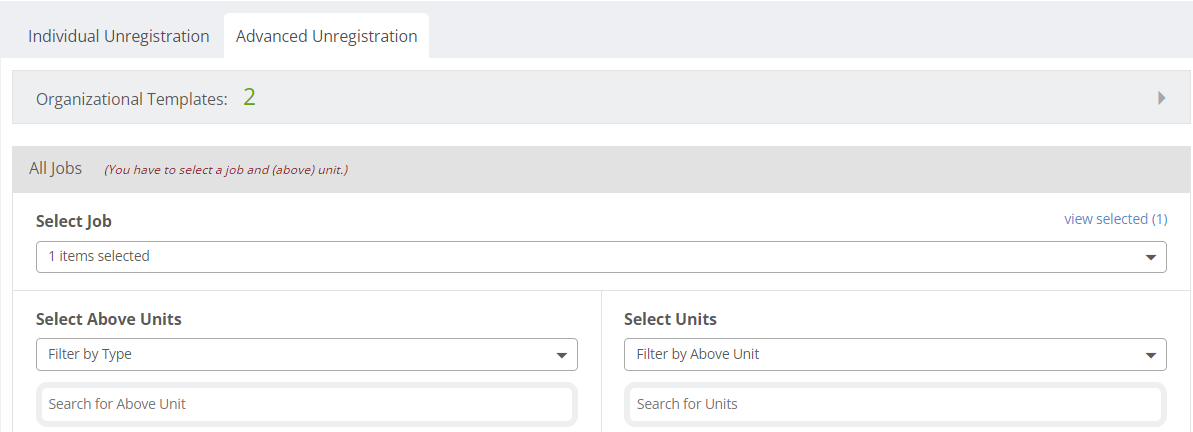Click the Select Units heading
This screenshot has height=432, width=1193.
coord(670,319)
